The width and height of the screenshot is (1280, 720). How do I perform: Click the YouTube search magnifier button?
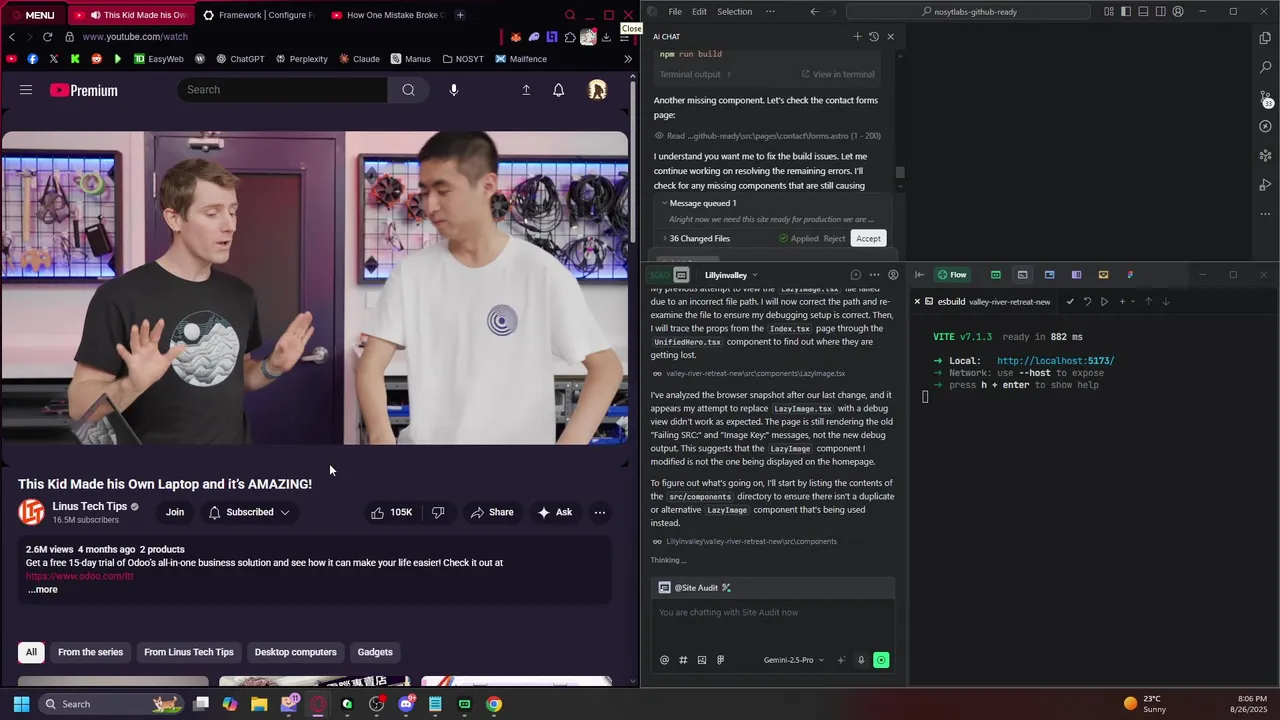coord(408,90)
